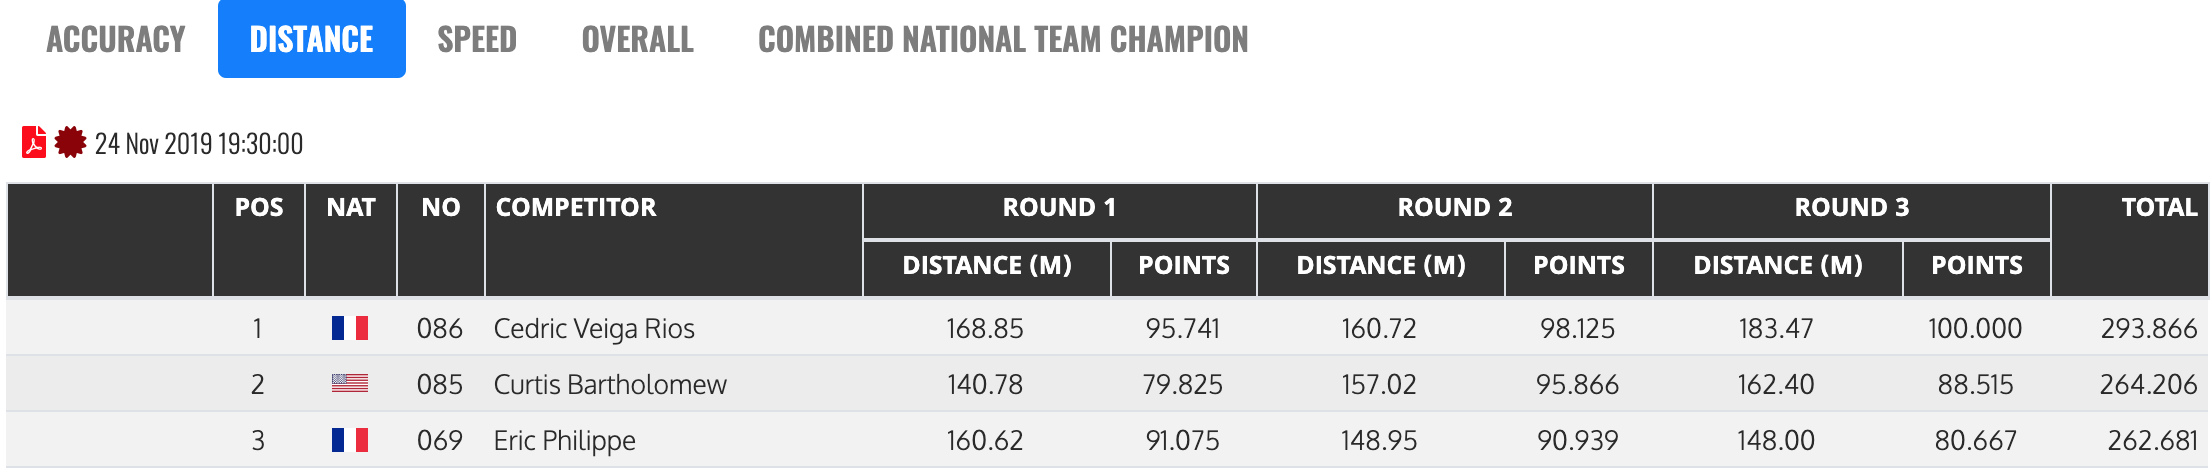Click the TOTAL column header
Screen dimensions: 2212x472
[x=2159, y=208]
